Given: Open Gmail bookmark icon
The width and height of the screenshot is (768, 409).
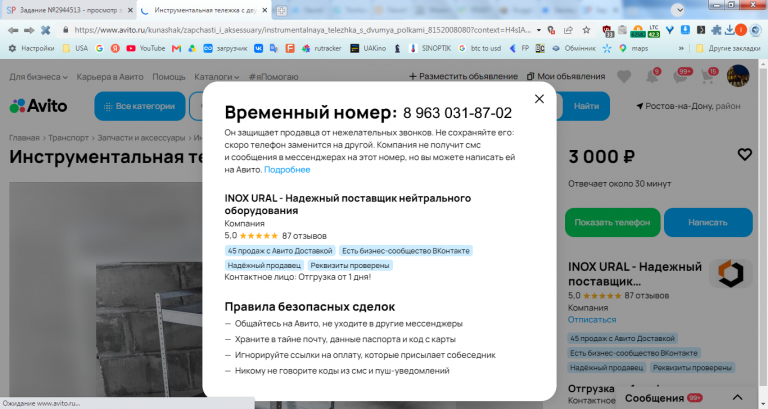Looking at the screenshot, I should click(176, 48).
